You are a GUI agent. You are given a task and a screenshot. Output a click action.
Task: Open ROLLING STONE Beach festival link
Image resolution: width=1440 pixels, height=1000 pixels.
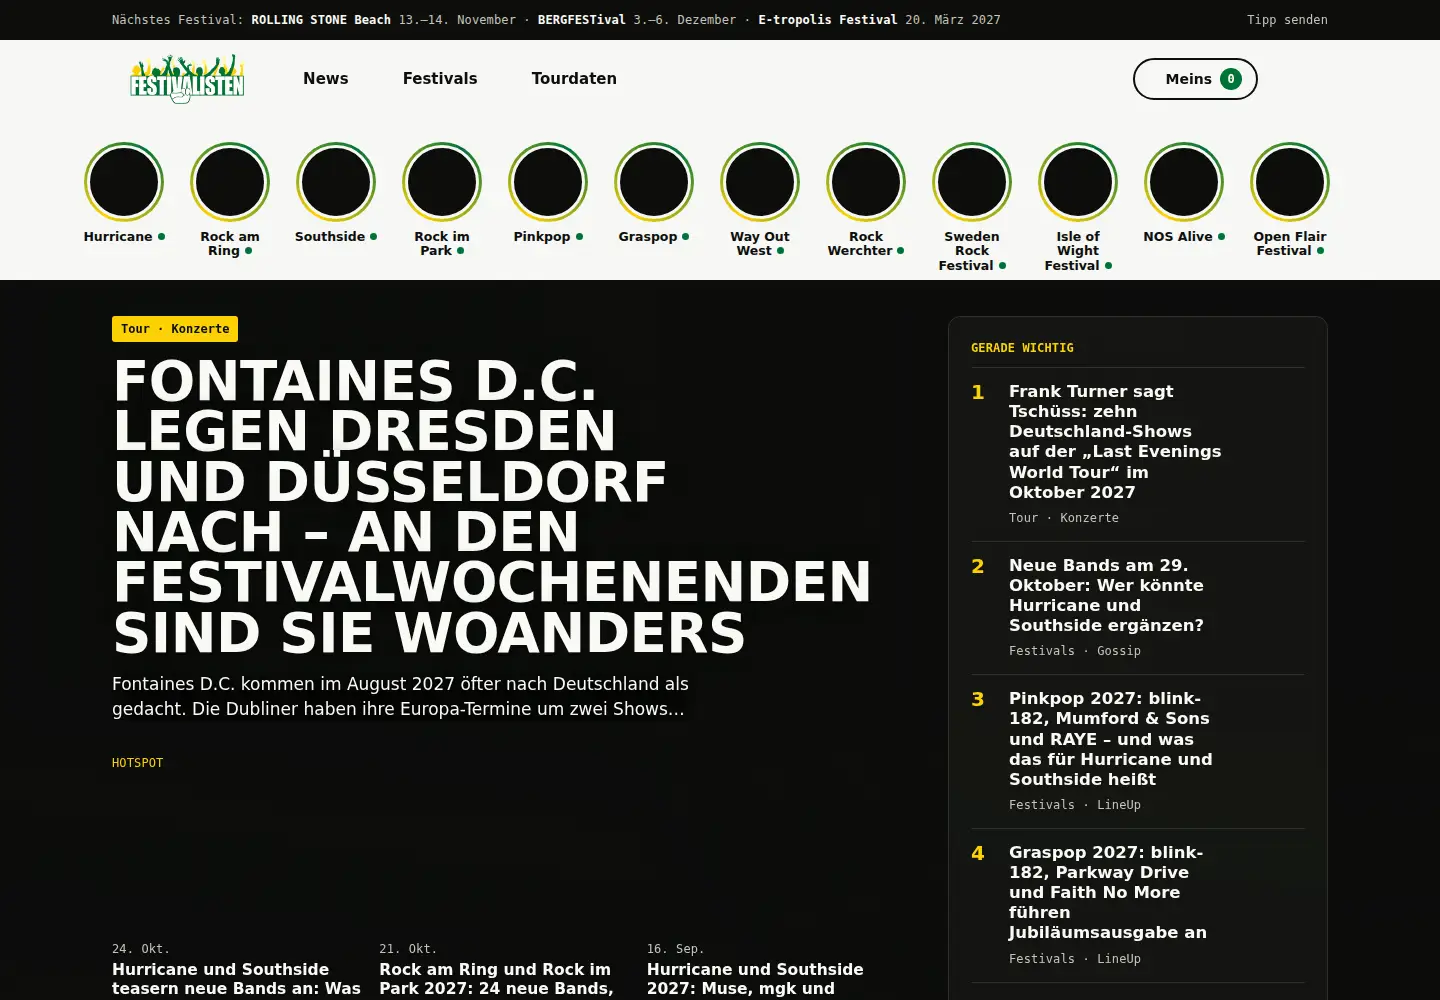coord(321,20)
